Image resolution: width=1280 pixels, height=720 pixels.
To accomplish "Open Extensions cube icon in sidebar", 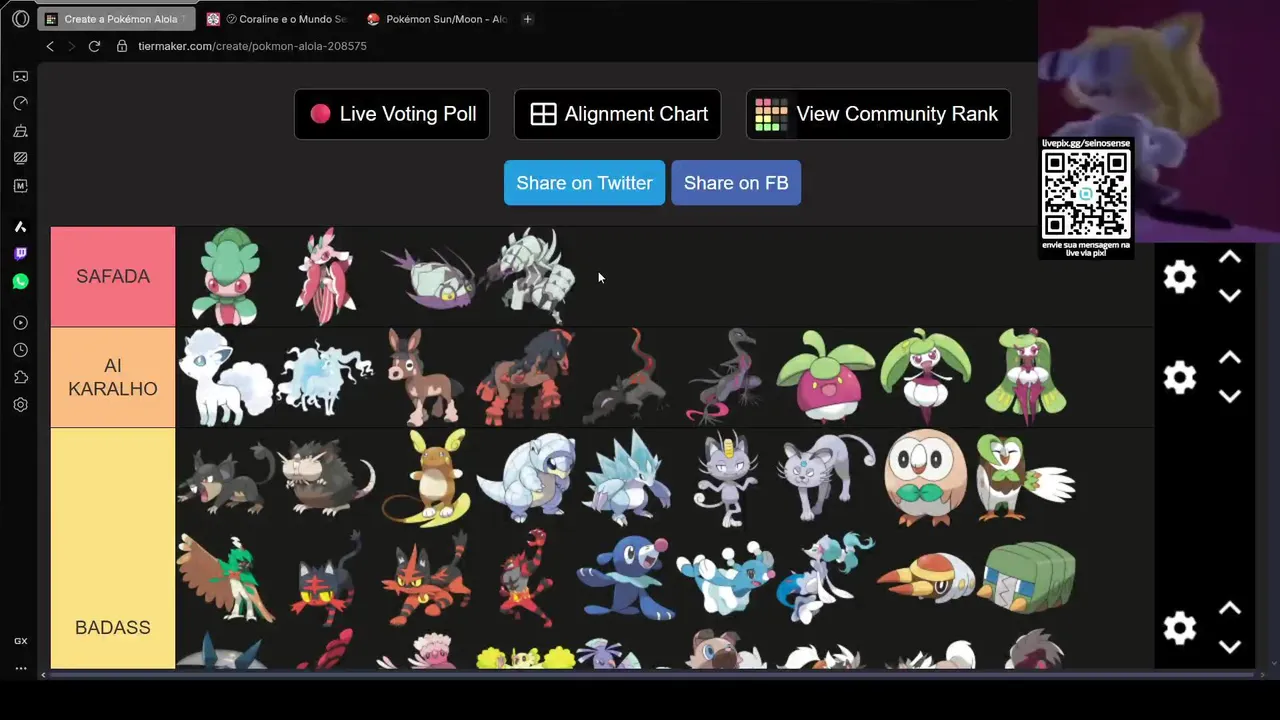I will [x=20, y=377].
